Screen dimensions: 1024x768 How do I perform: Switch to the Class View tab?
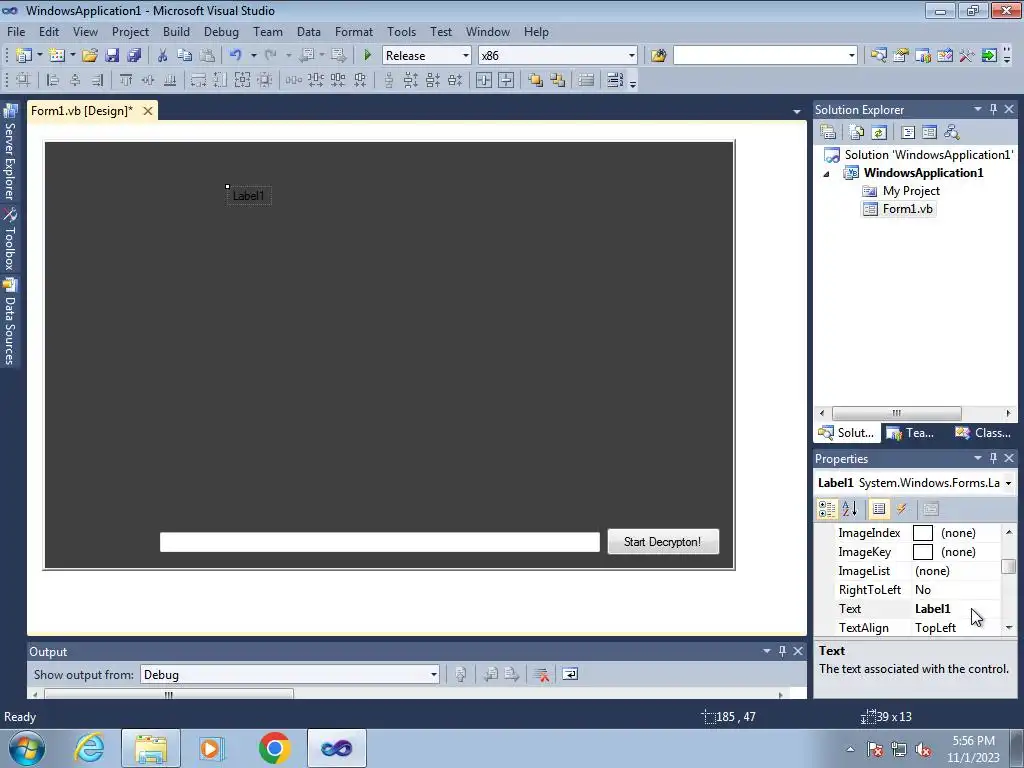pos(984,433)
